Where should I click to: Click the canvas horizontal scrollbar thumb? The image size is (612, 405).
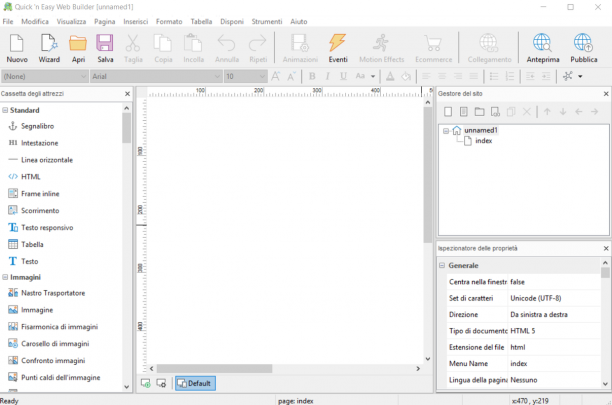[214, 369]
